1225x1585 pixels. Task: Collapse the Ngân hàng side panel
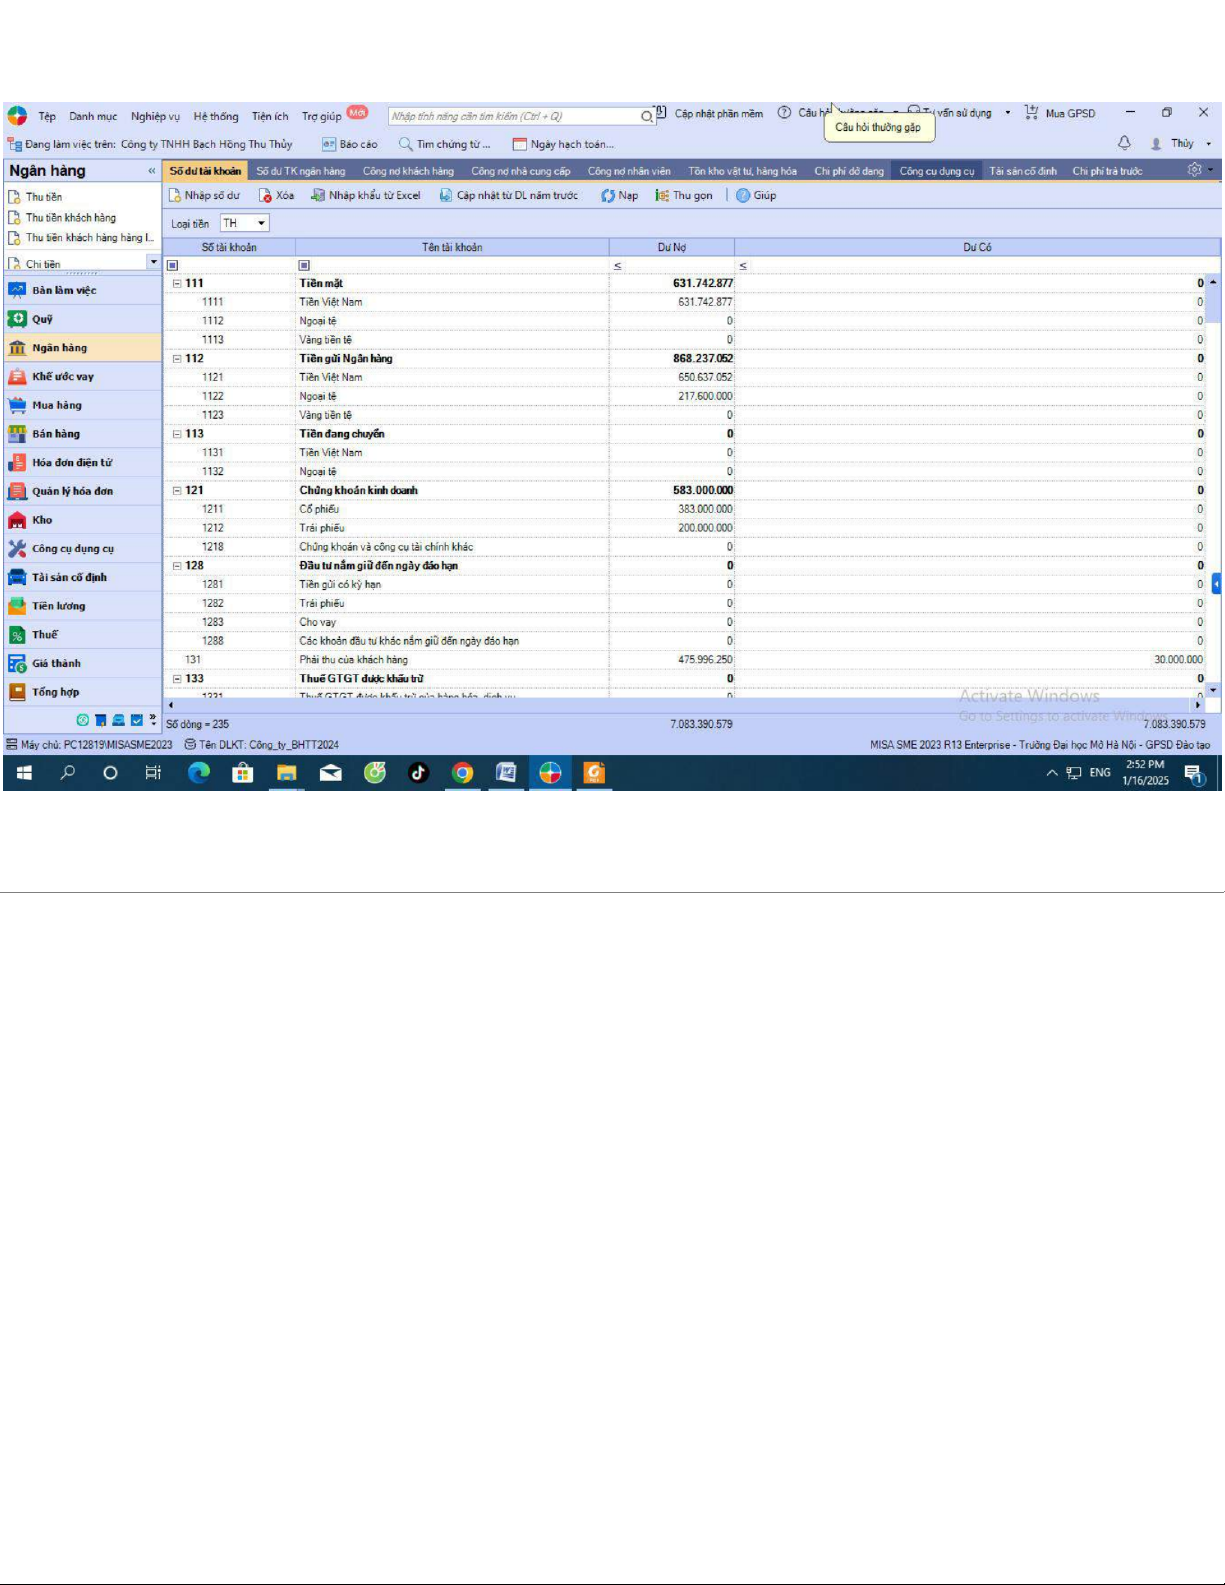[x=152, y=171]
